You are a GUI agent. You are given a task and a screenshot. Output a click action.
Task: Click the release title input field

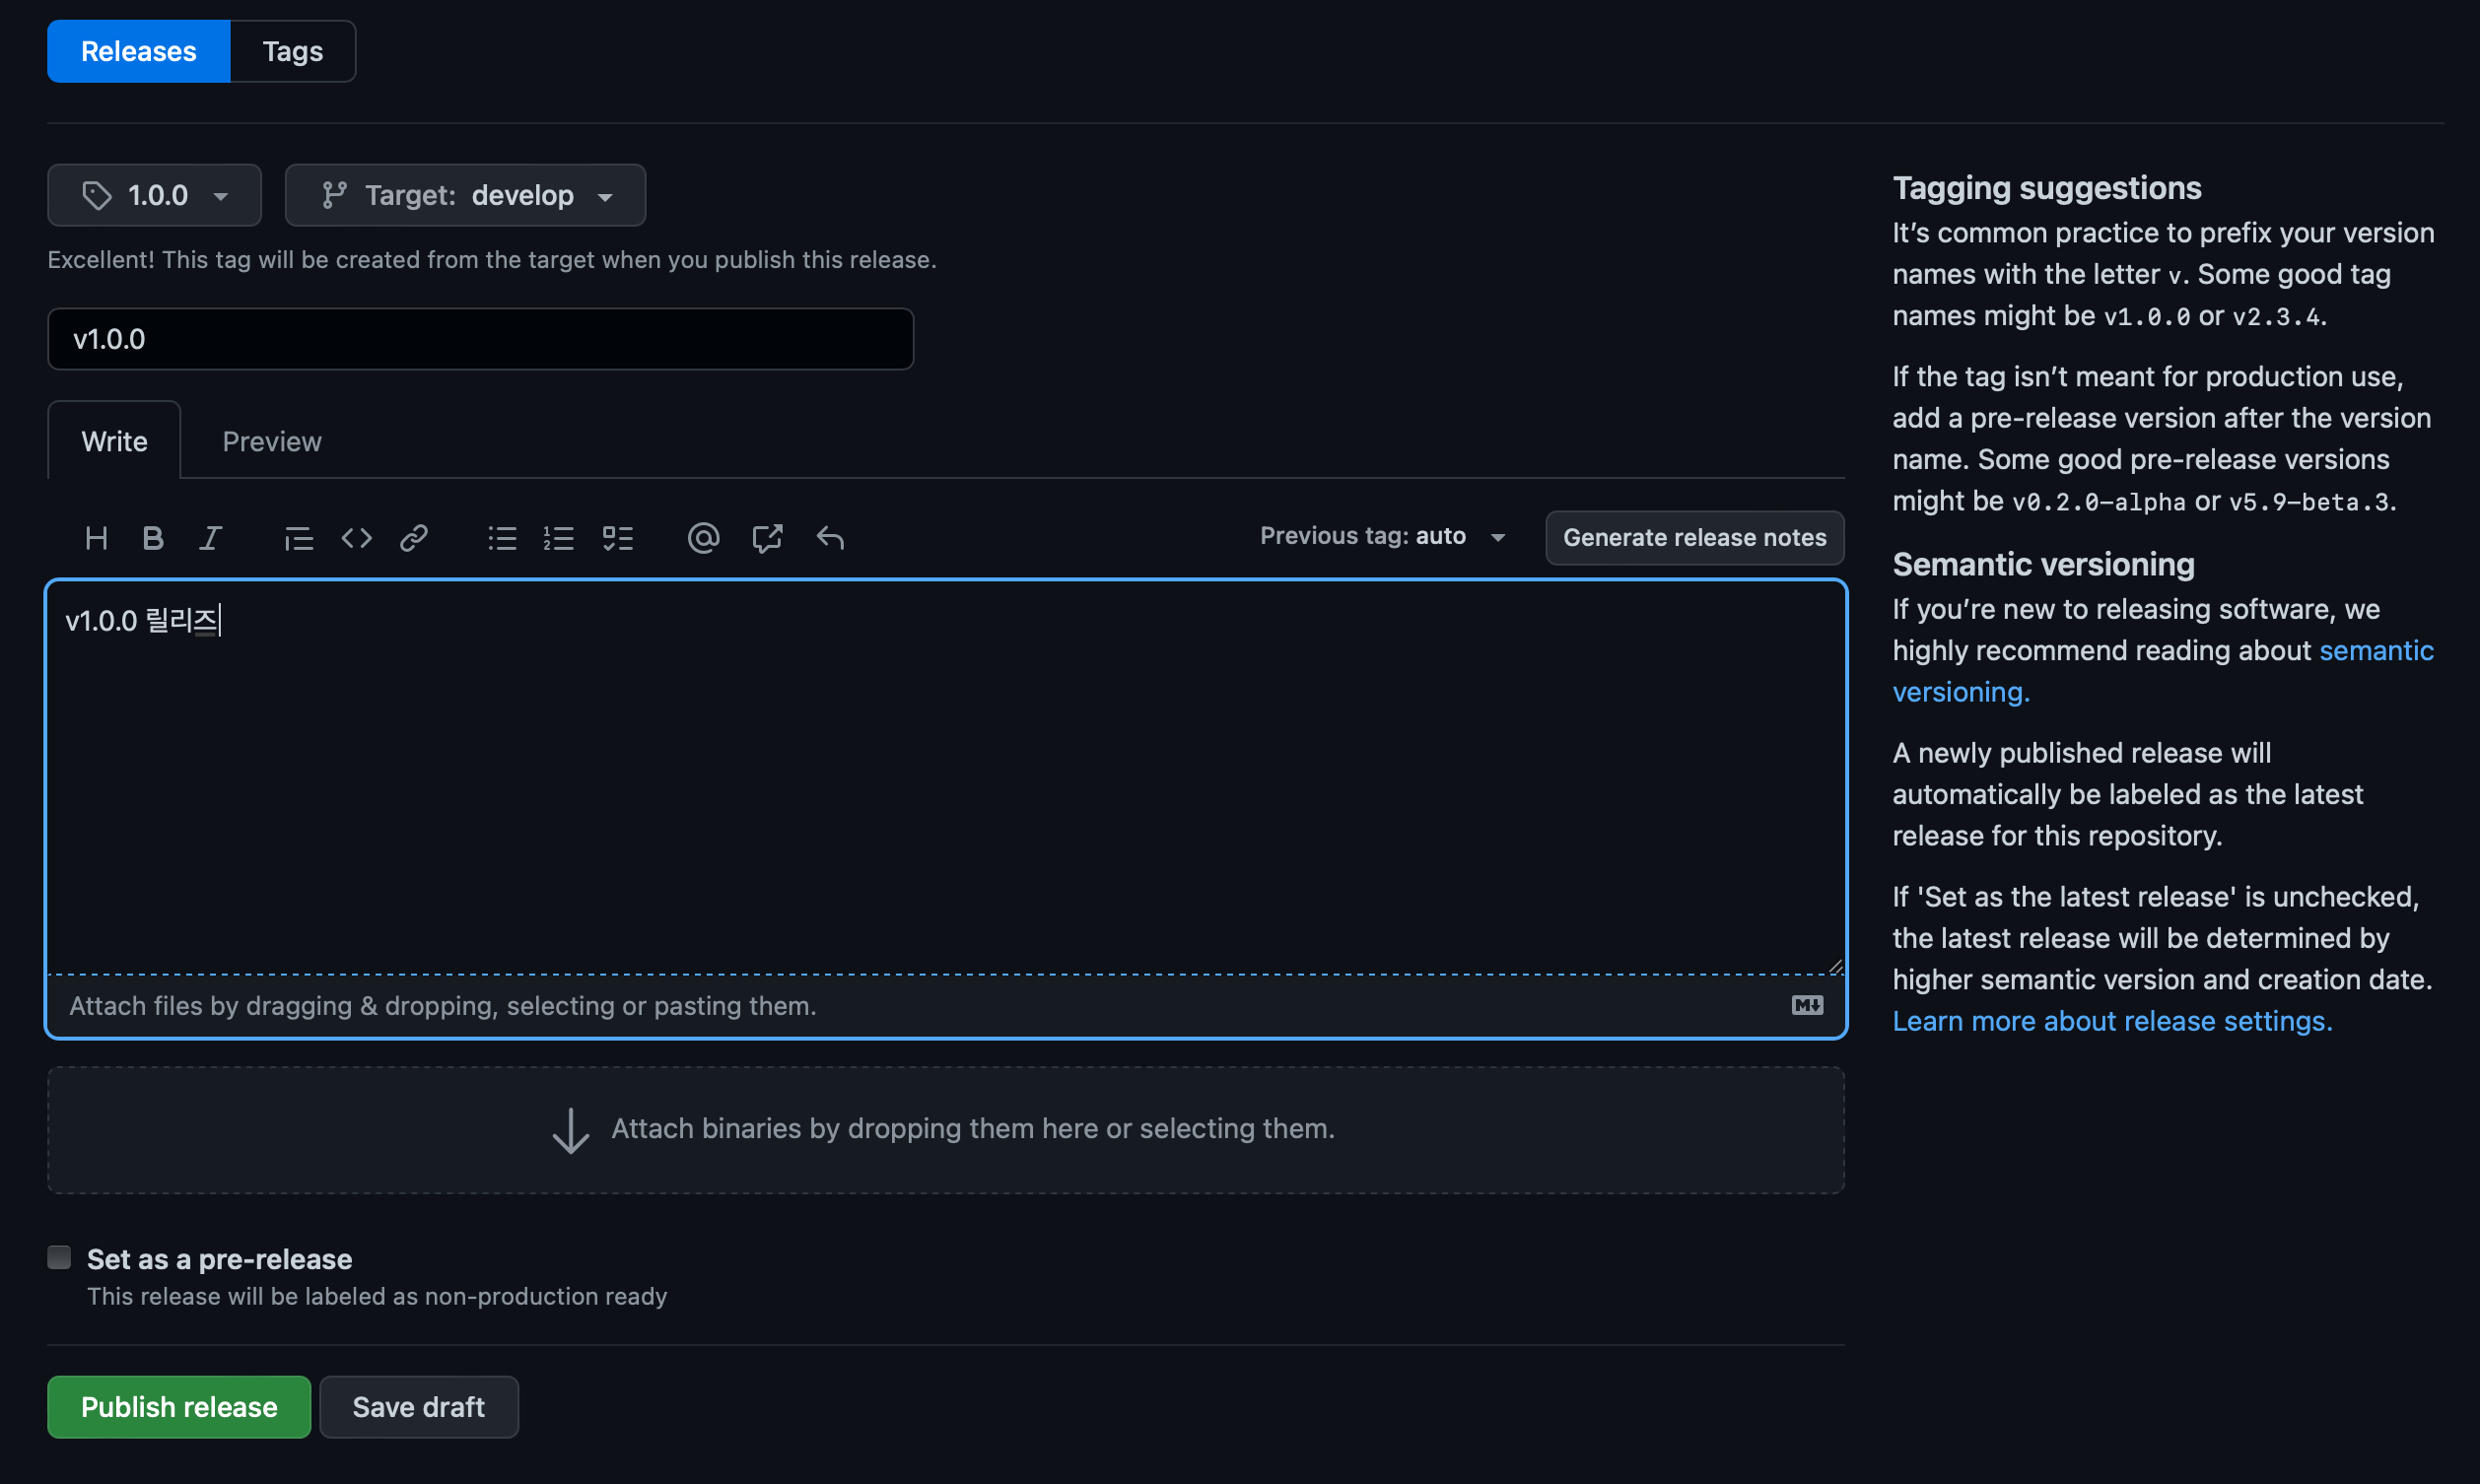480,339
